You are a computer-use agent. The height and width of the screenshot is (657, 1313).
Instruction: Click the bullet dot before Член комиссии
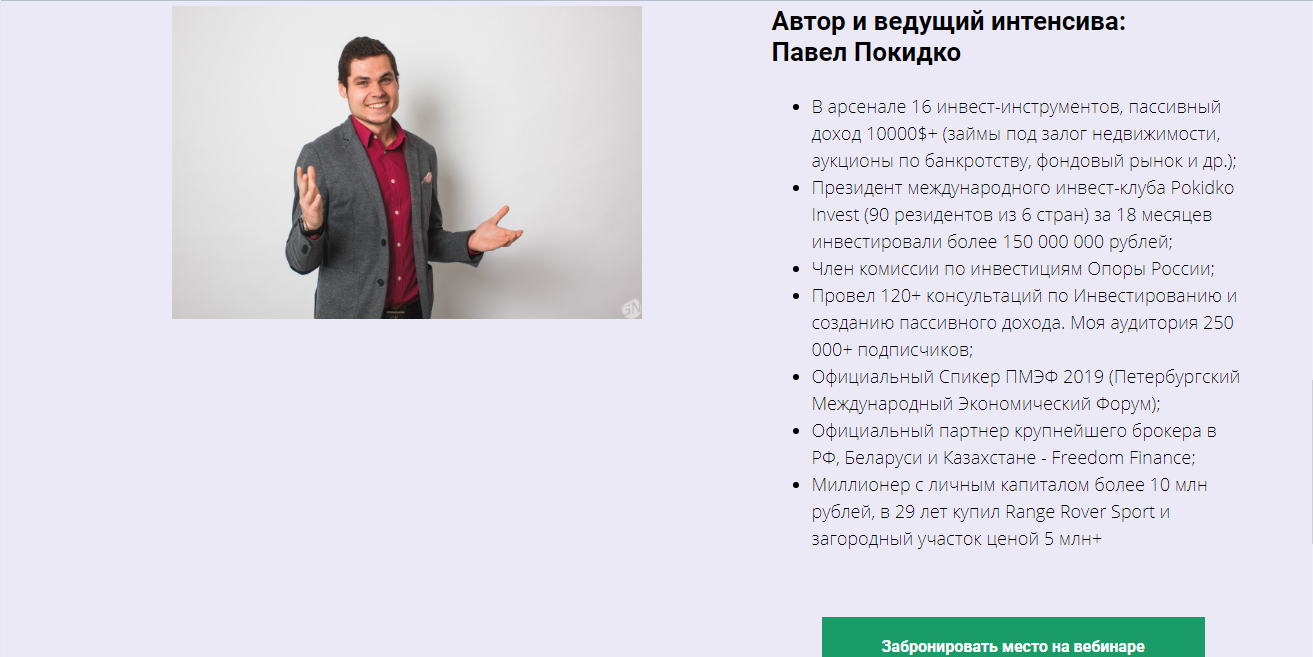coord(796,269)
